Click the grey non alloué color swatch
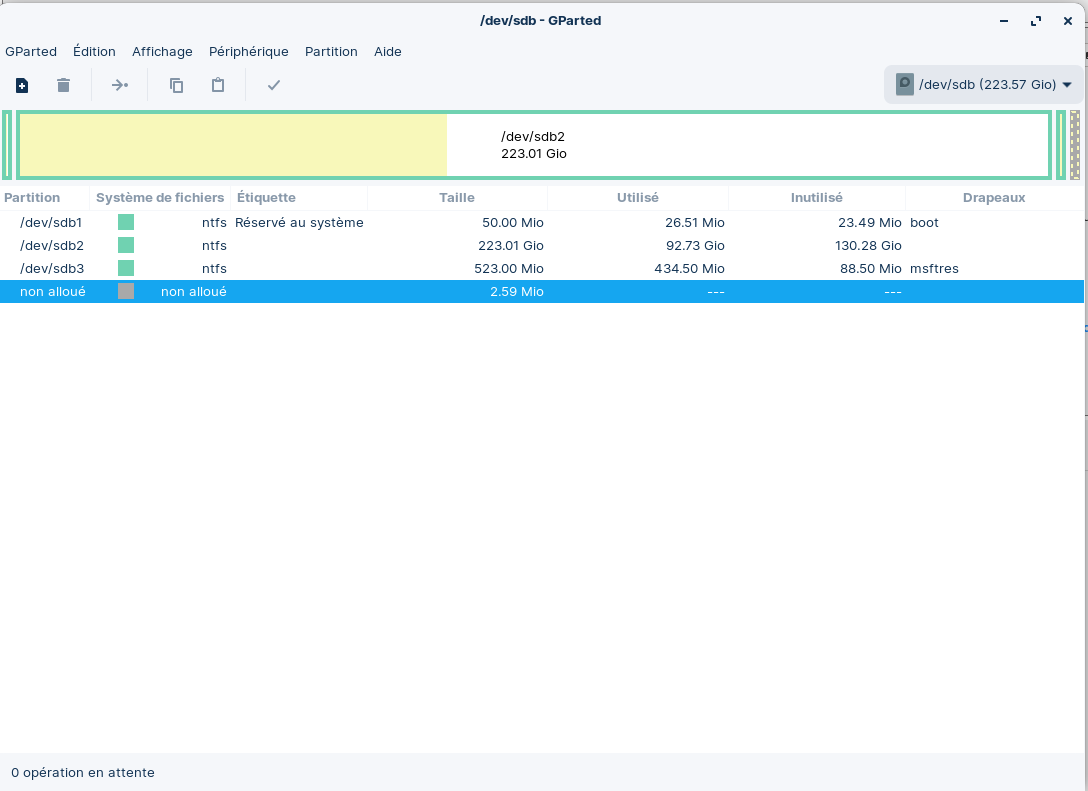Screen dimensions: 1088x791 pos(126,291)
